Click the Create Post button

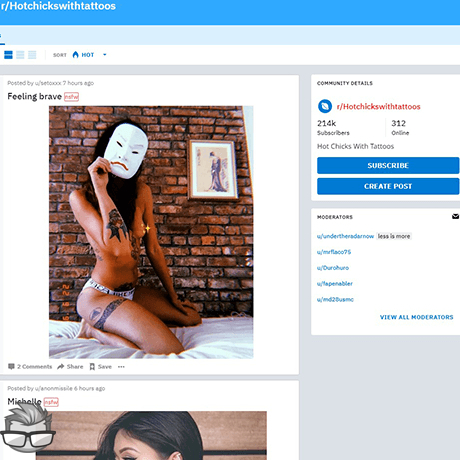click(x=388, y=186)
